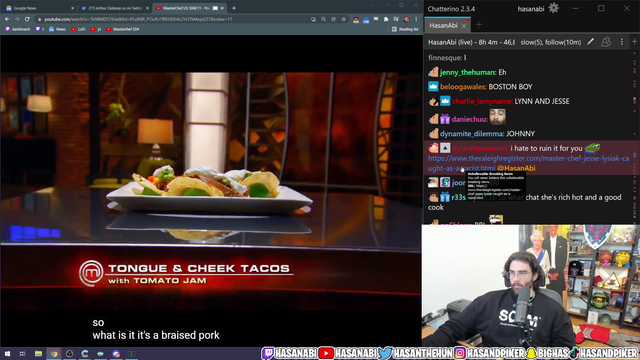Screen dimensions: 640x360
Task: Open the chat header three-dot menu
Action: pos(622,42)
